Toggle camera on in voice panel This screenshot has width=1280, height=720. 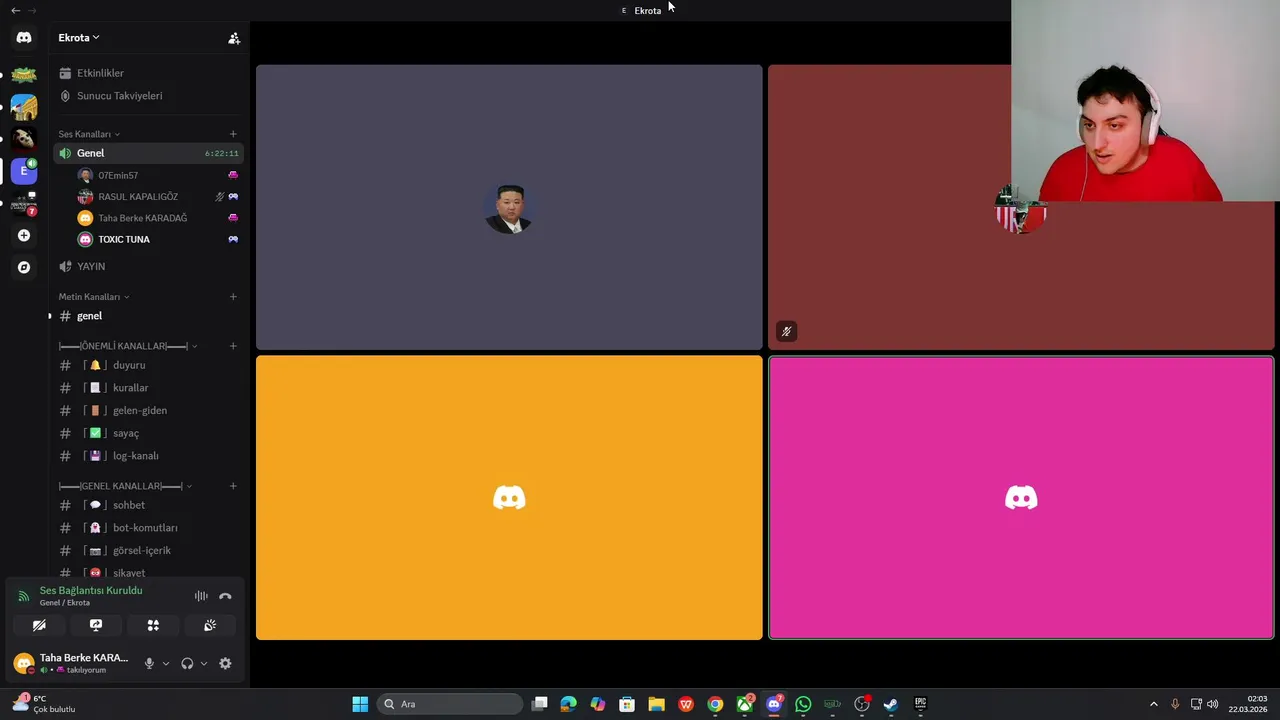click(x=39, y=625)
